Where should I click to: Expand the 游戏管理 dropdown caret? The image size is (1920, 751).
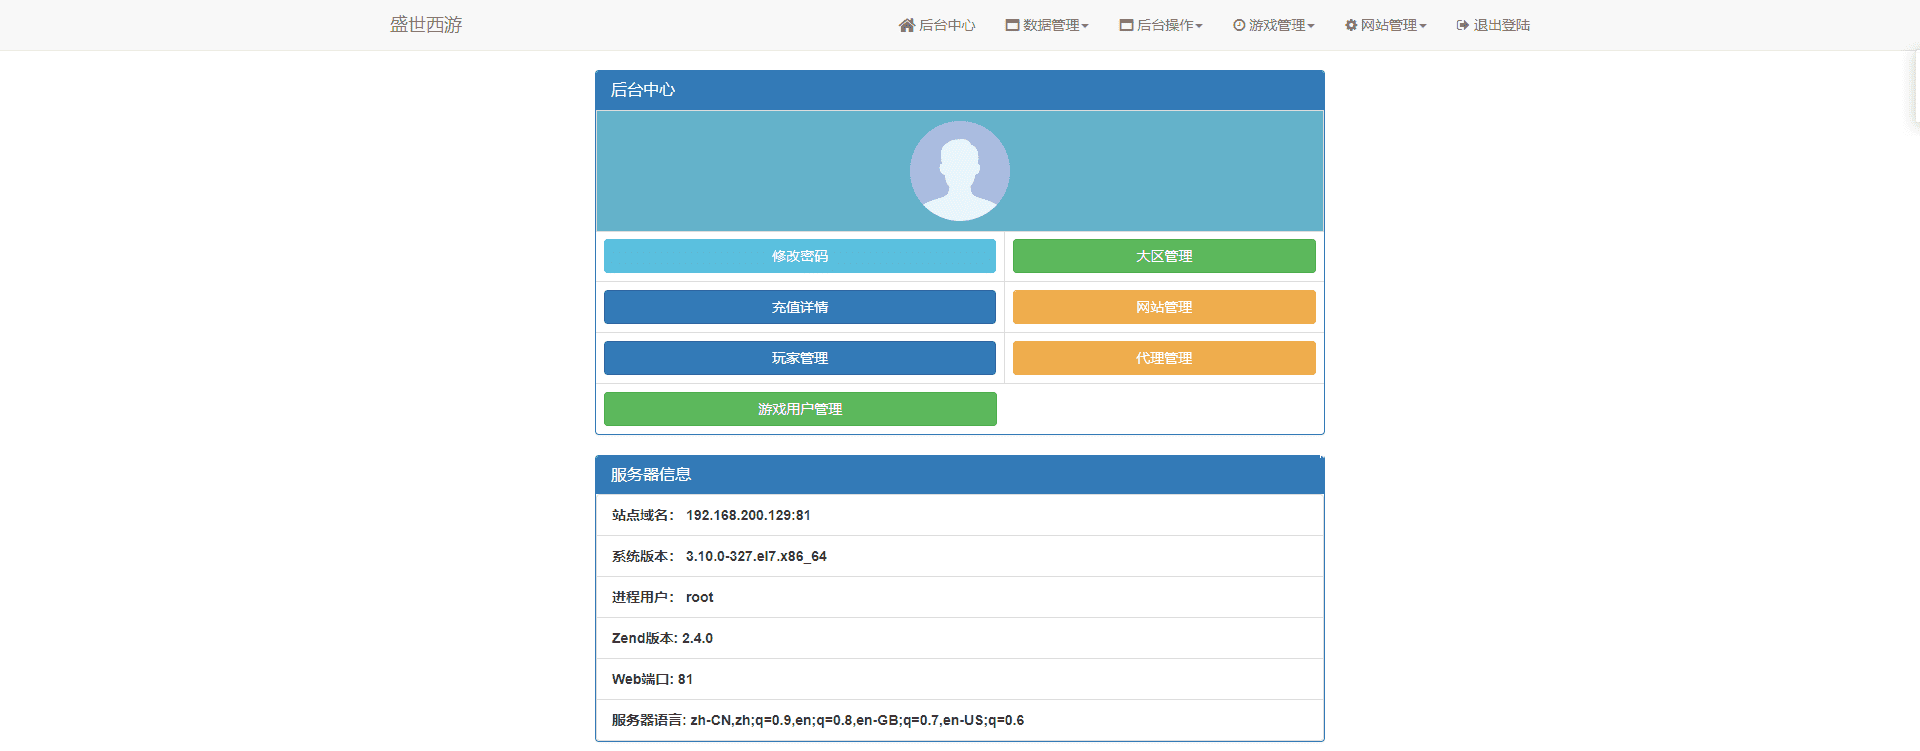pyautogui.click(x=1311, y=26)
